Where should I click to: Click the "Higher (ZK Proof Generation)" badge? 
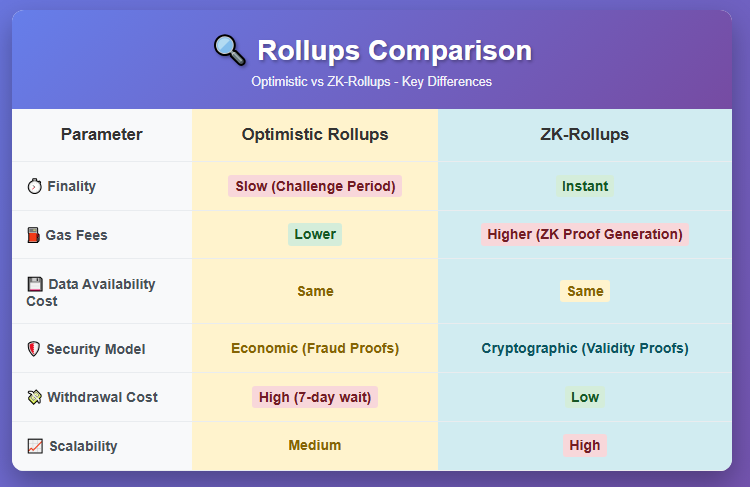coord(585,234)
